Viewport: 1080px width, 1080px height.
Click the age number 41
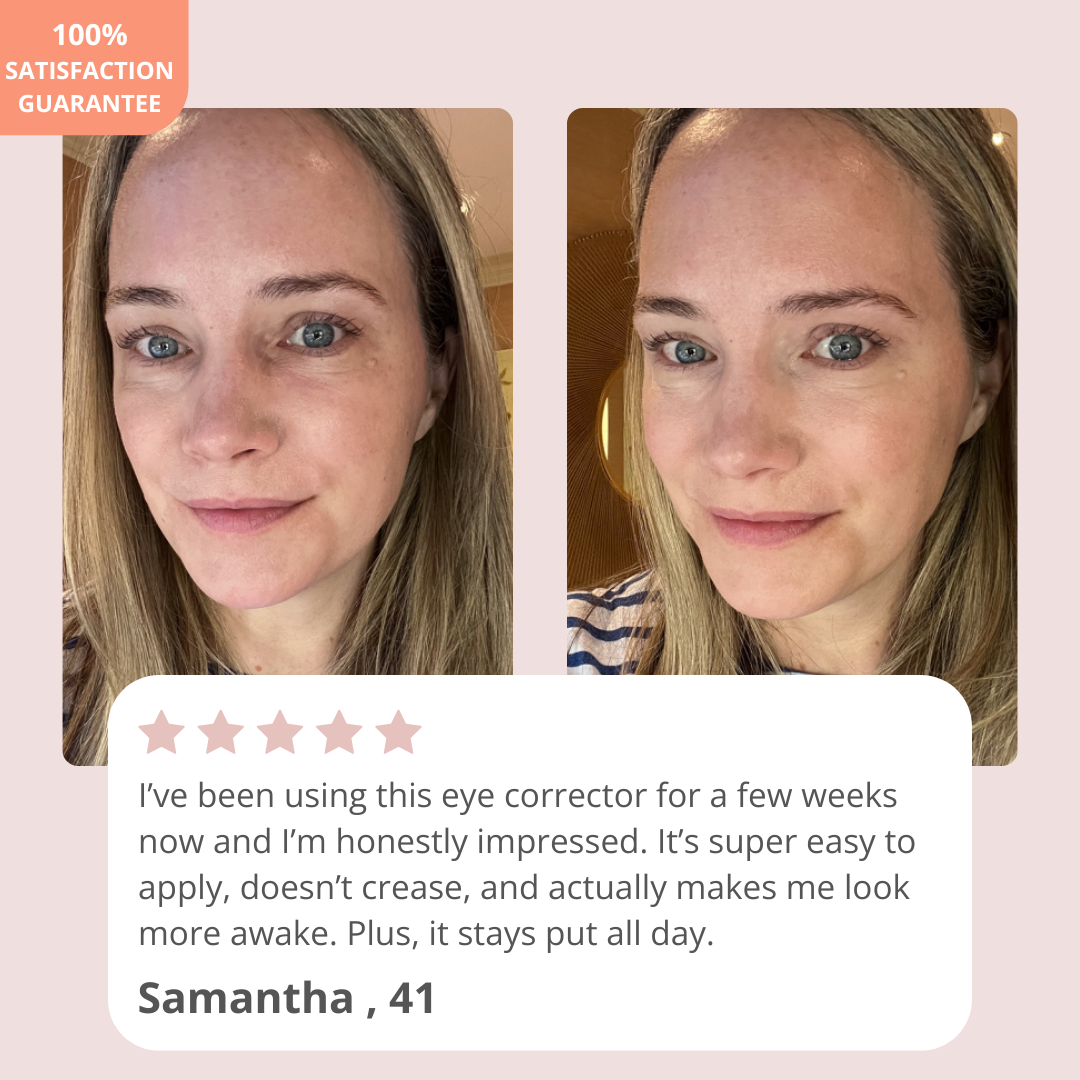(412, 998)
